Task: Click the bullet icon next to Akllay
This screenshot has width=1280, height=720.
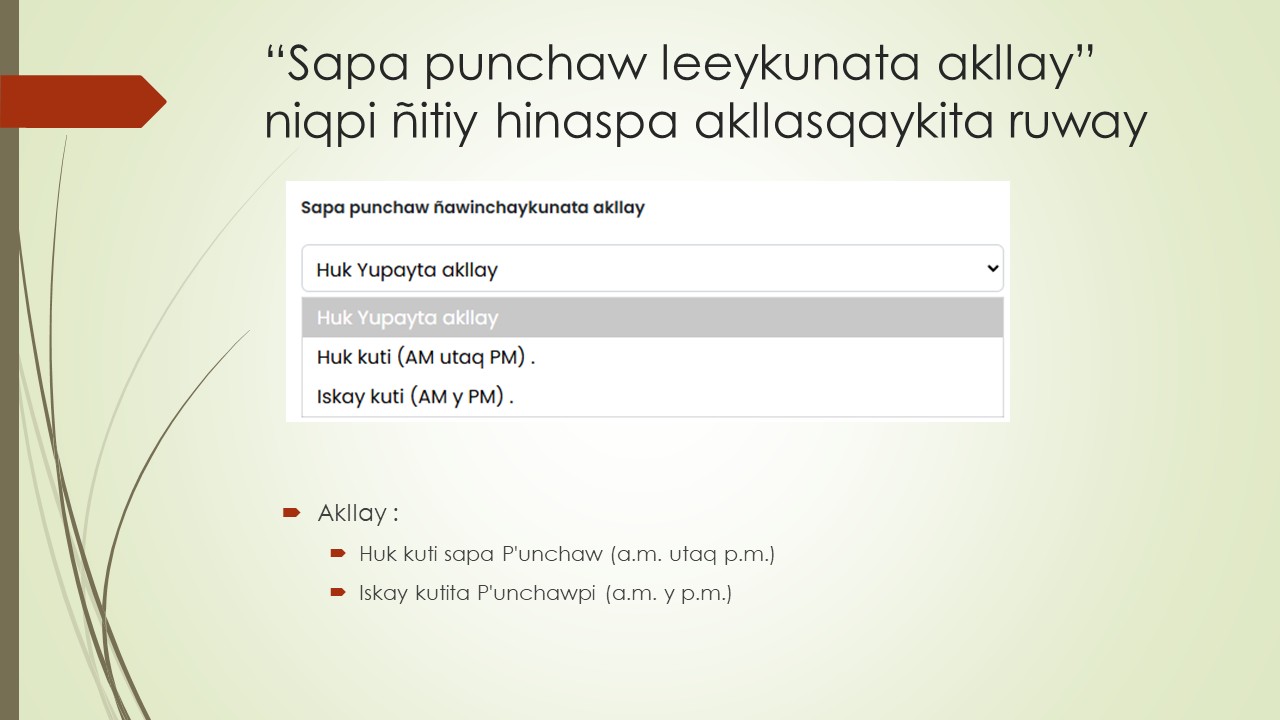Action: coord(291,513)
